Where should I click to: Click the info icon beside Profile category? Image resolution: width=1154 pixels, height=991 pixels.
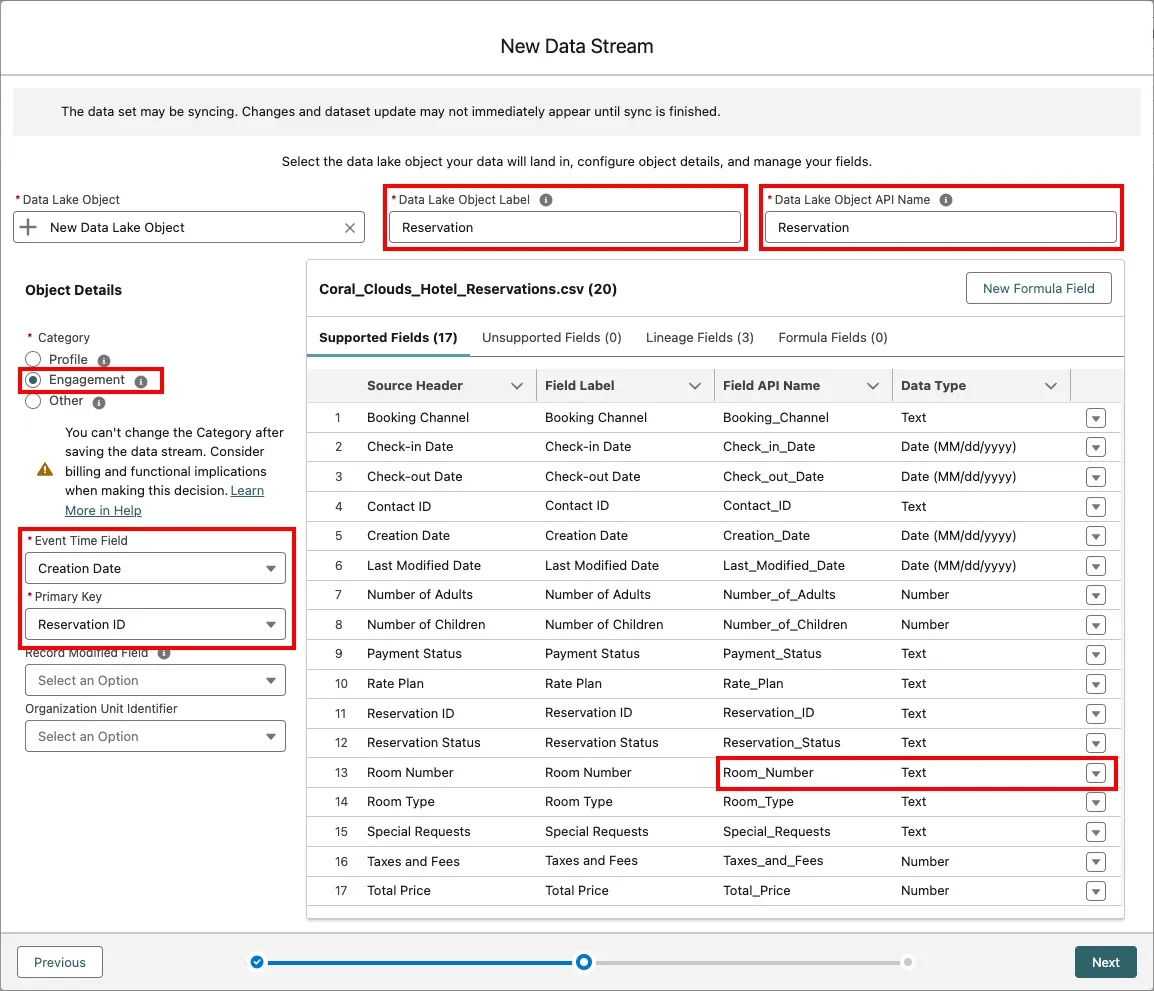104,360
